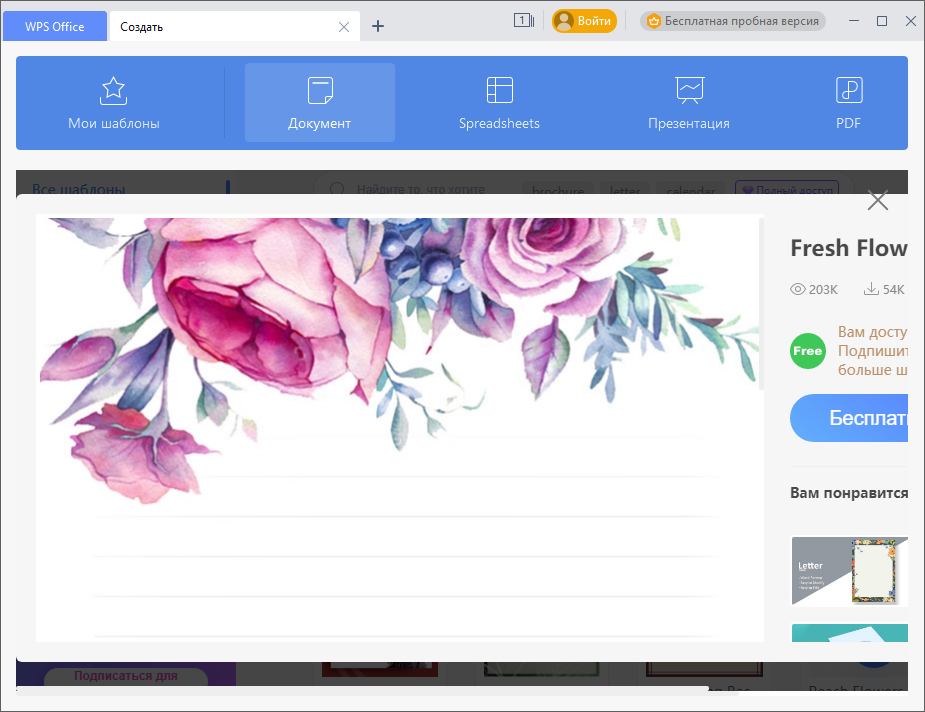Click the Вам понравится heading
Image resolution: width=925 pixels, height=712 pixels.
pyautogui.click(x=849, y=493)
